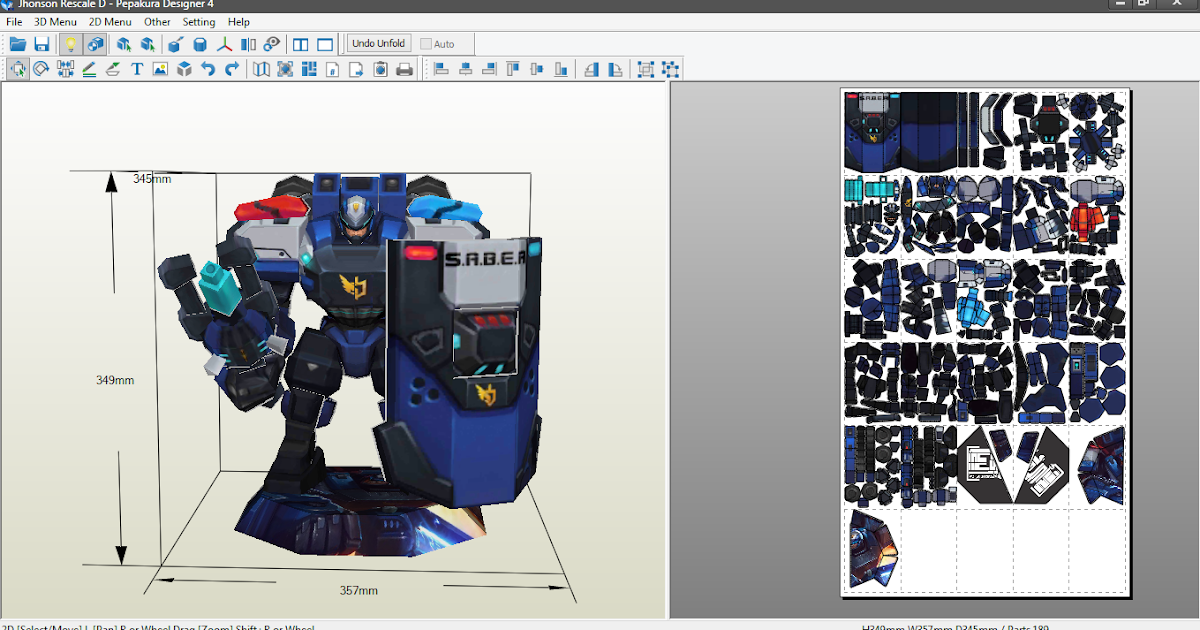Open a Pepakura model file
The width and height of the screenshot is (1200, 630).
click(16, 43)
